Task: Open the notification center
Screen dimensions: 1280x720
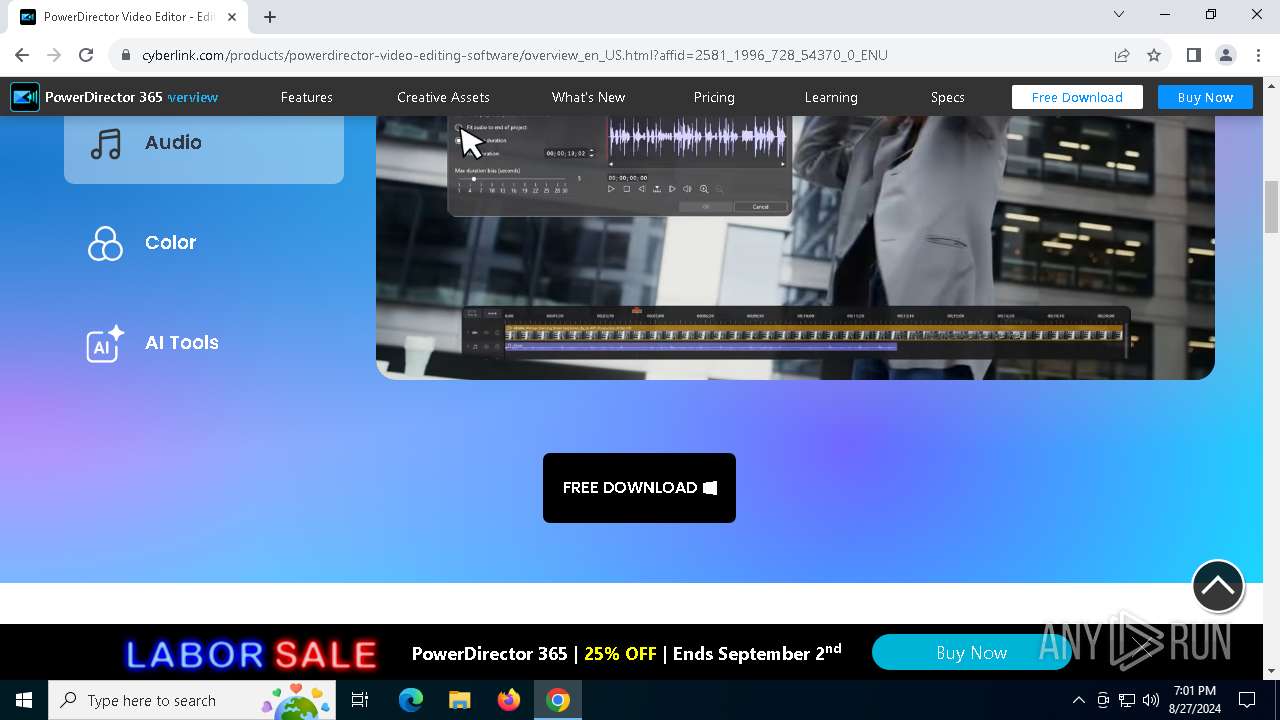Action: pyautogui.click(x=1247, y=700)
